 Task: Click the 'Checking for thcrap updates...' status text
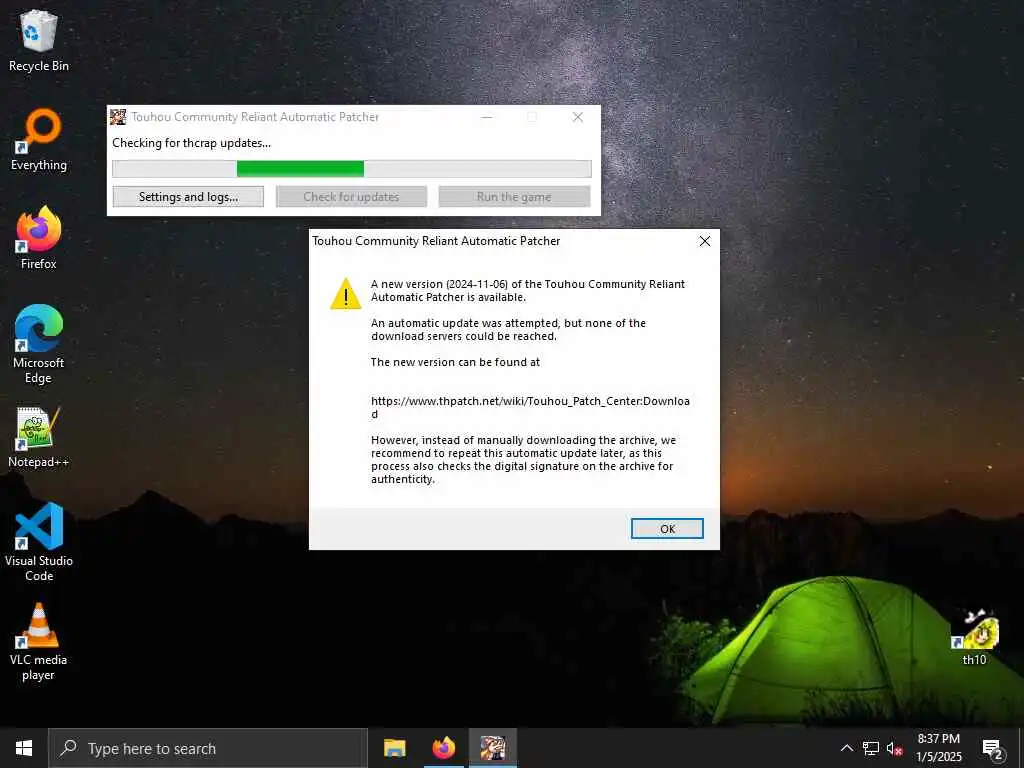tap(191, 143)
